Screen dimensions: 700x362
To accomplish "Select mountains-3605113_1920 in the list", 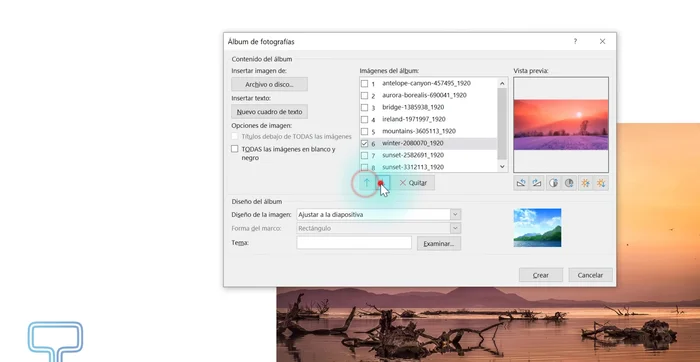I will (x=419, y=131).
